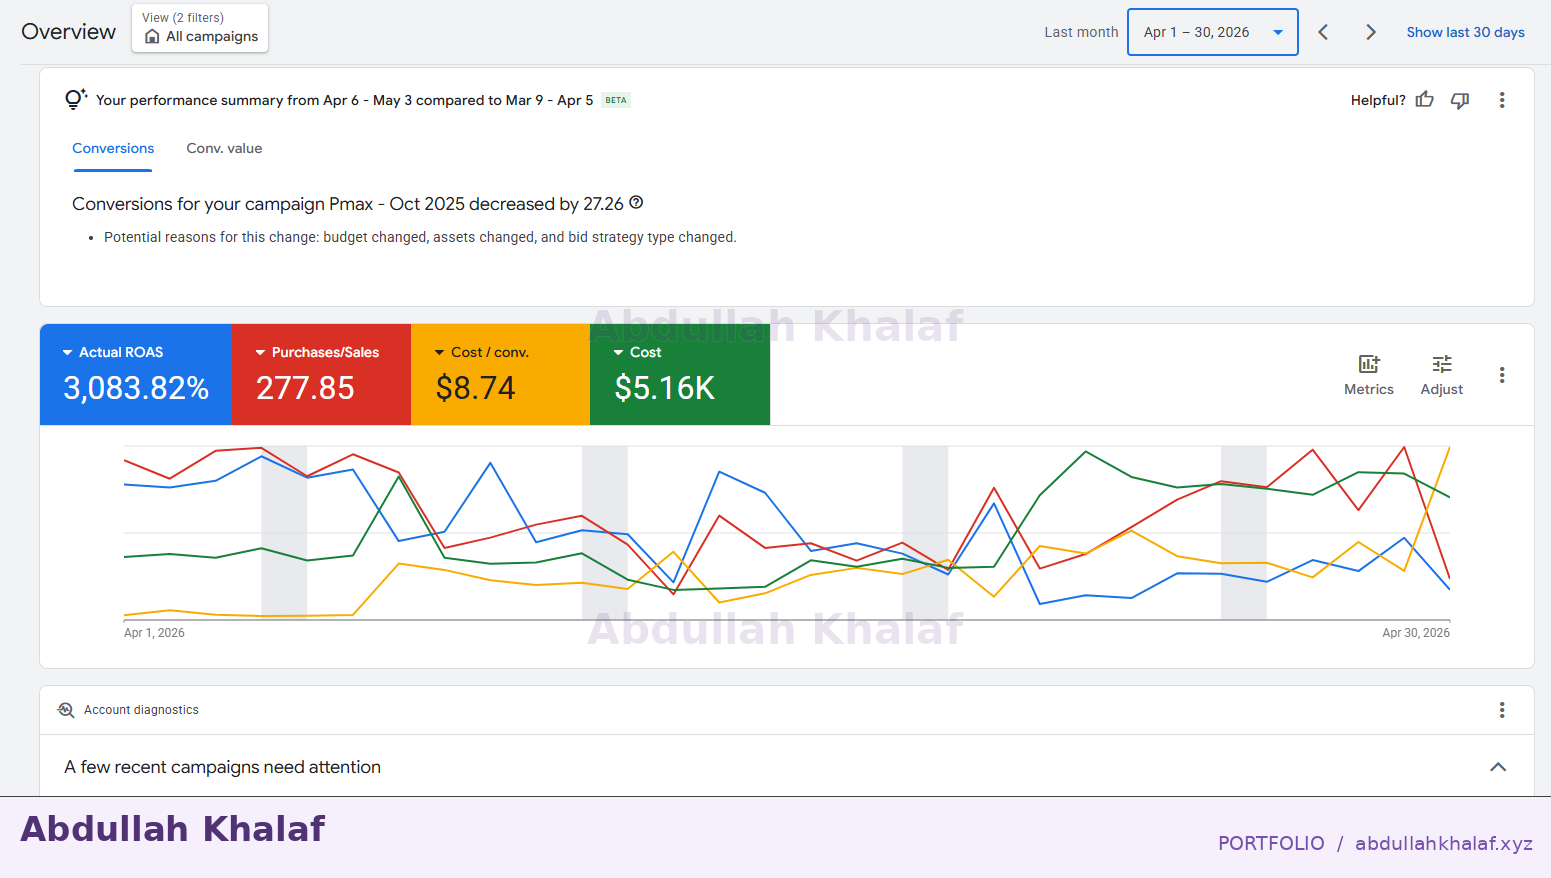Screen dimensions: 1551x878
Task: Click A few recent campaigns need attention
Action: [222, 767]
